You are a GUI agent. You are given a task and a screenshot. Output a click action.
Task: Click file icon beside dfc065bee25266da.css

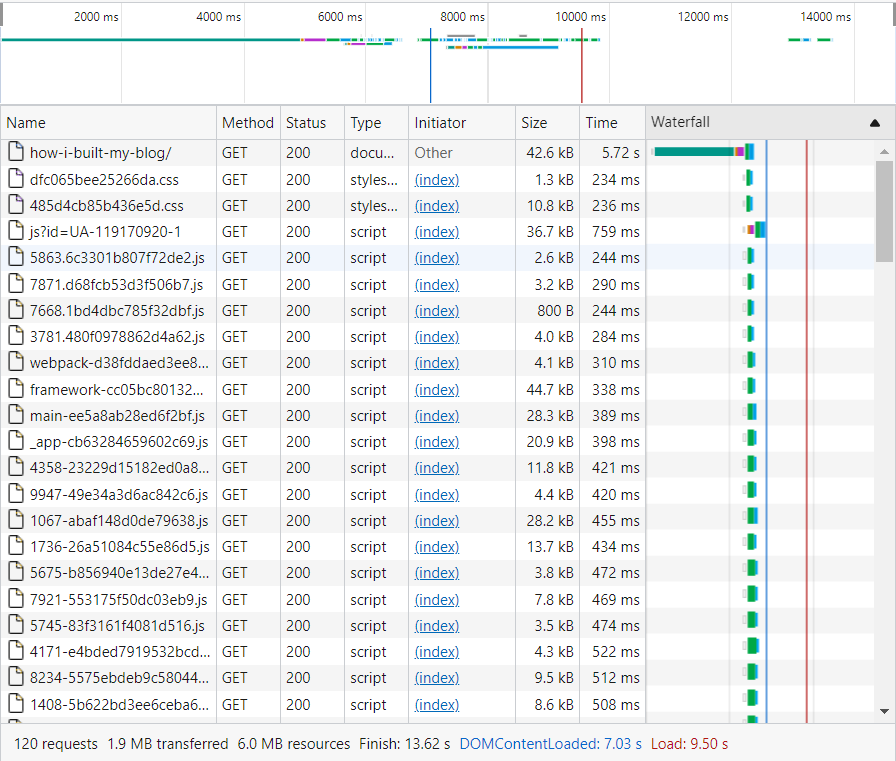(x=16, y=179)
